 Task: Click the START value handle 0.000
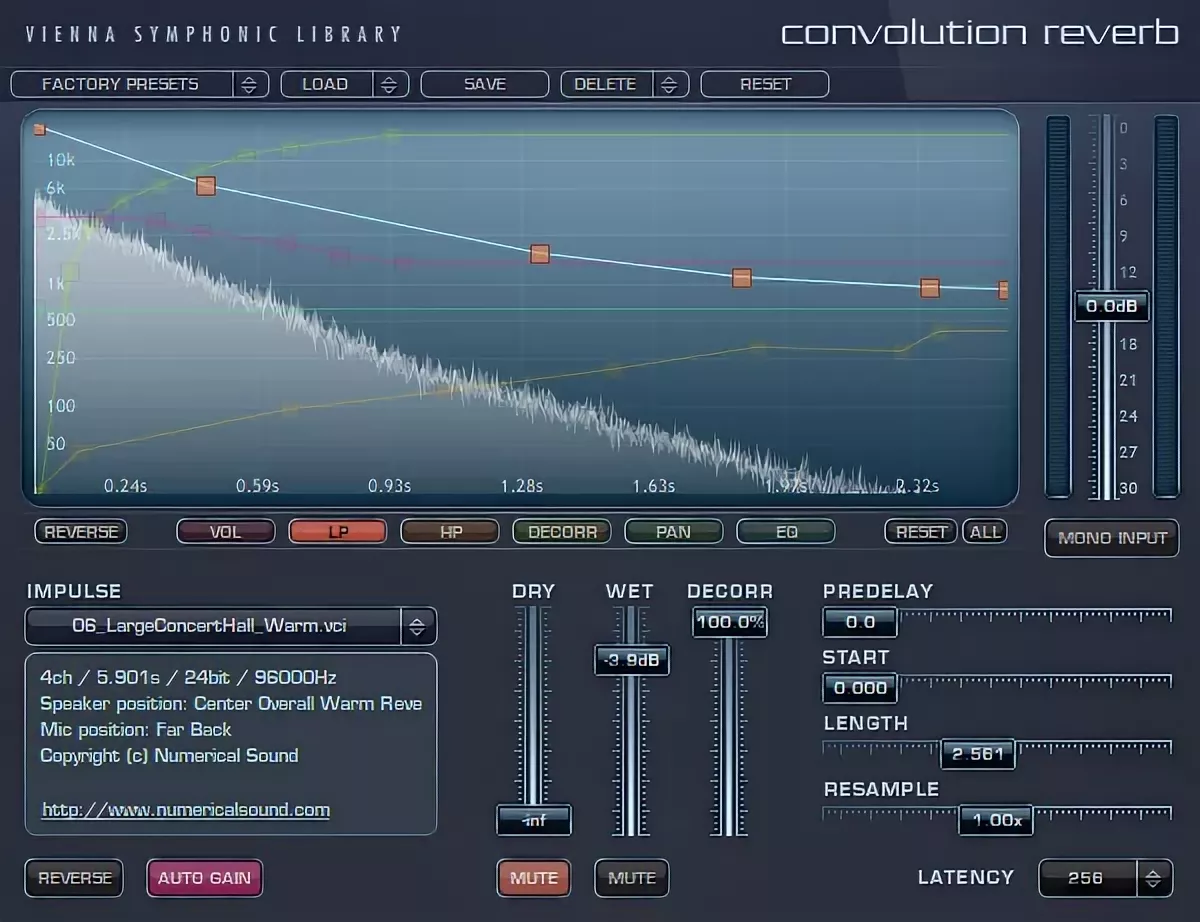860,688
